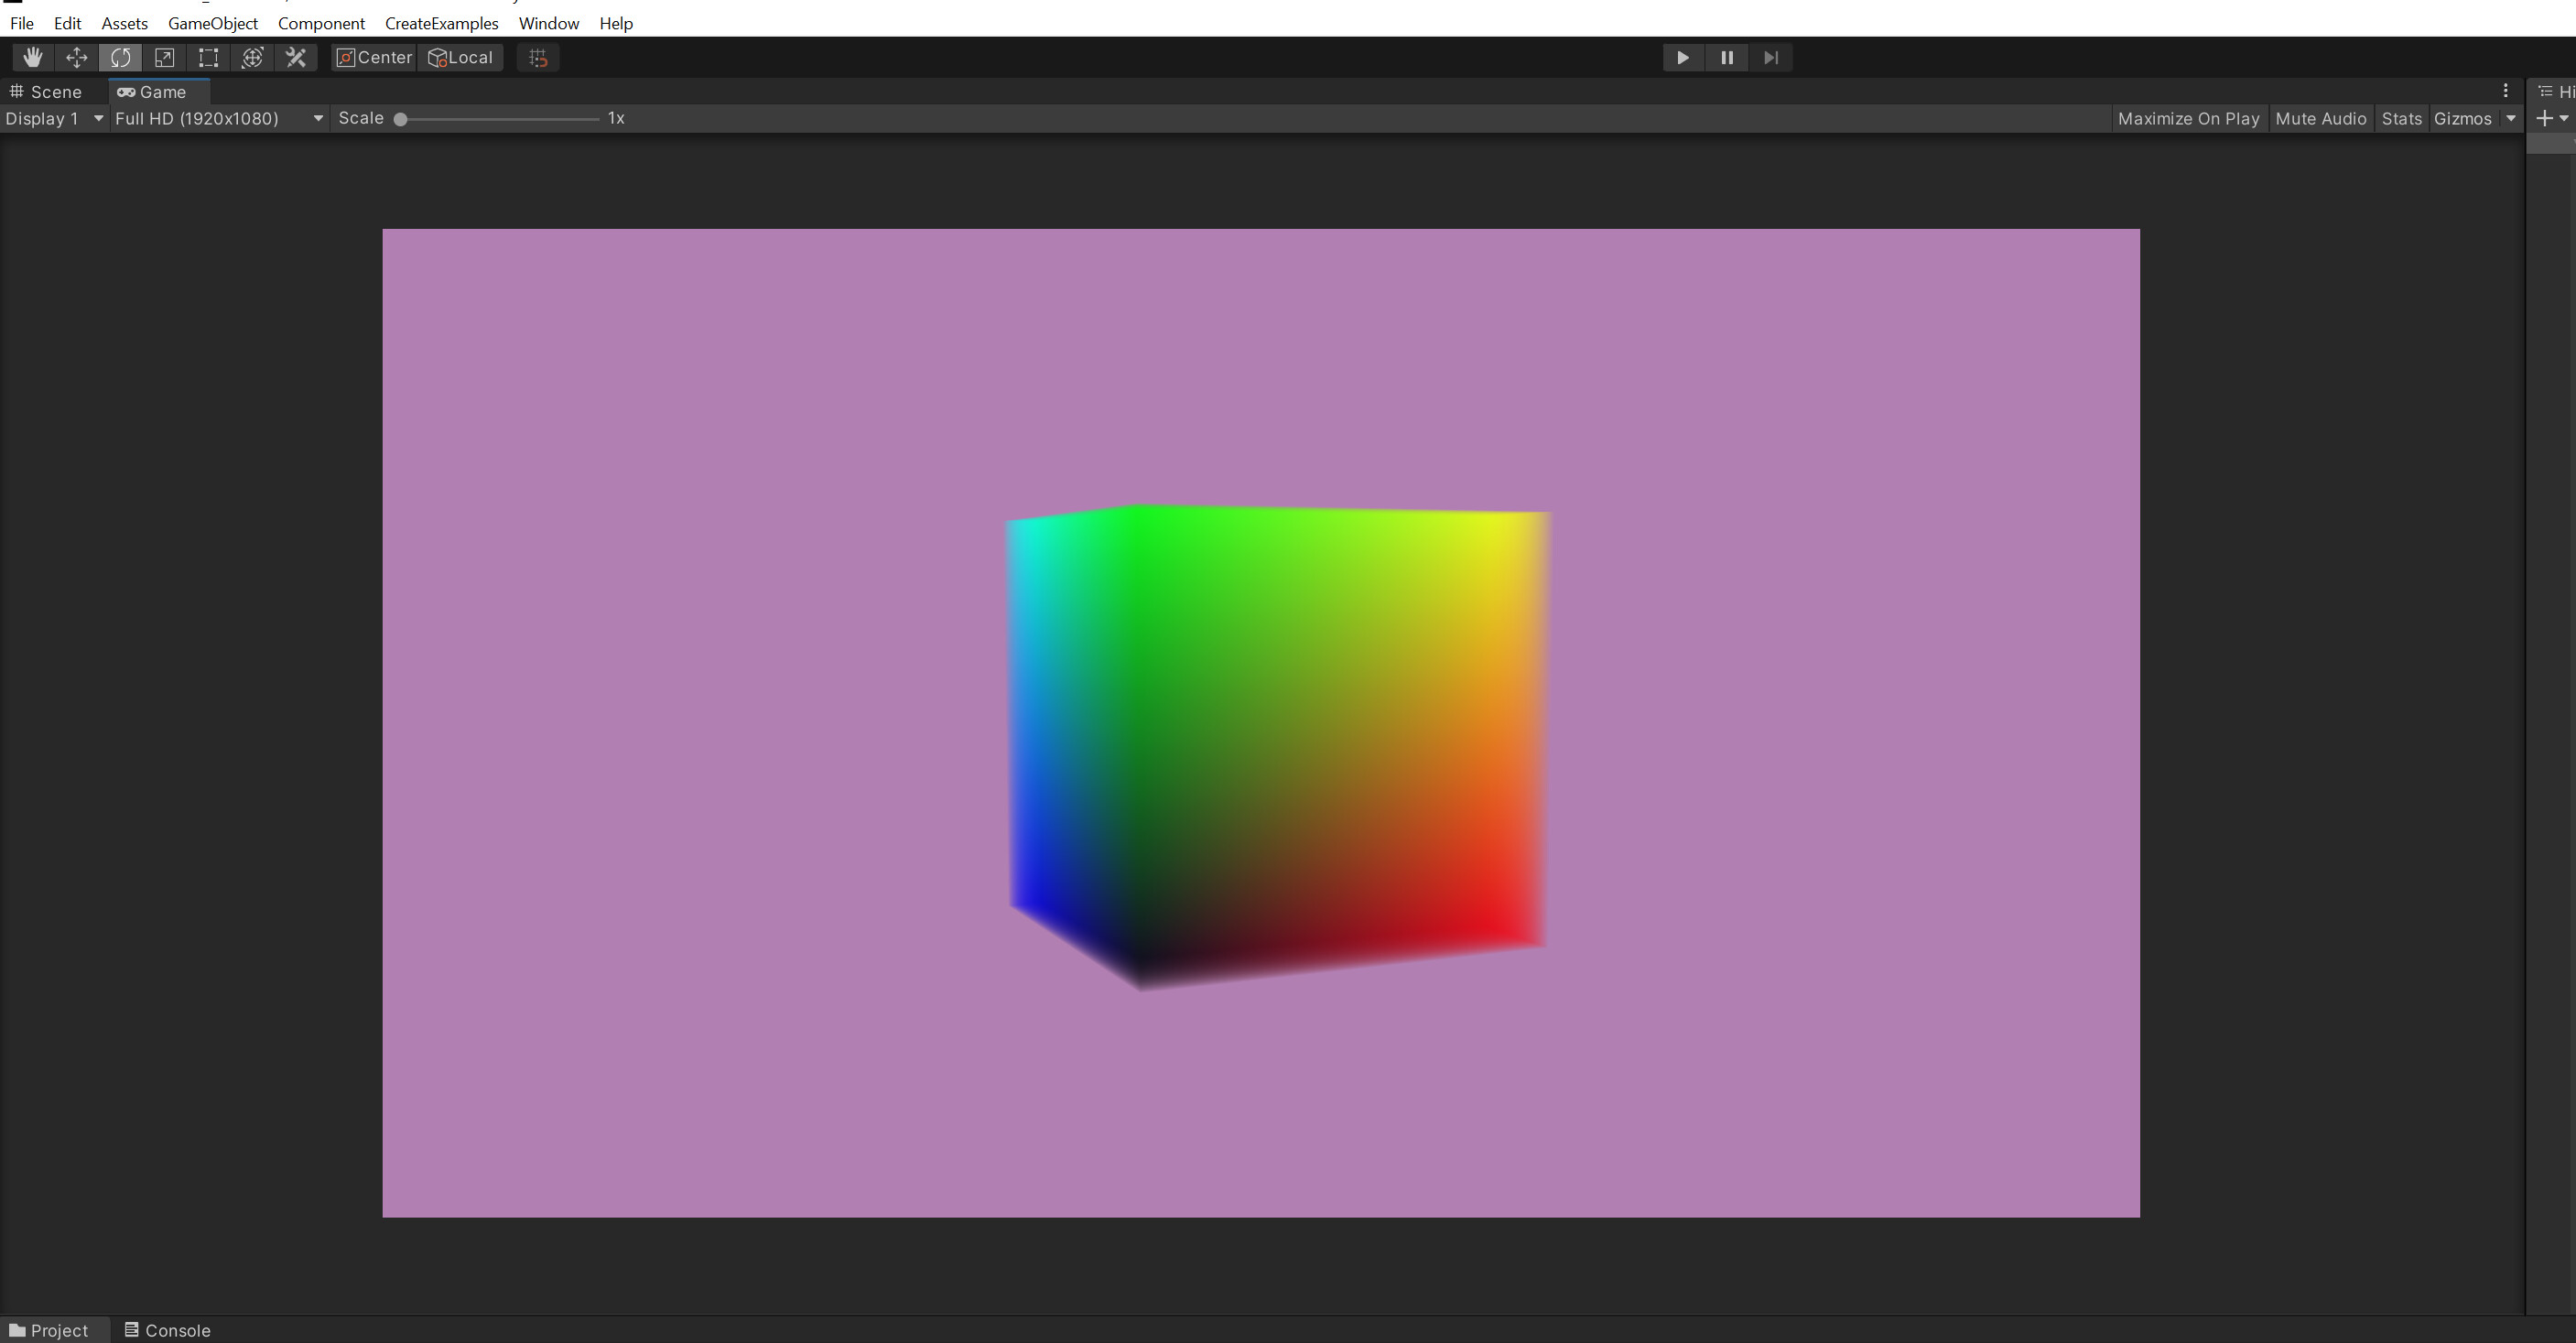Open the GameObject menu
Viewport: 2576px width, 1343px height.
[x=212, y=22]
